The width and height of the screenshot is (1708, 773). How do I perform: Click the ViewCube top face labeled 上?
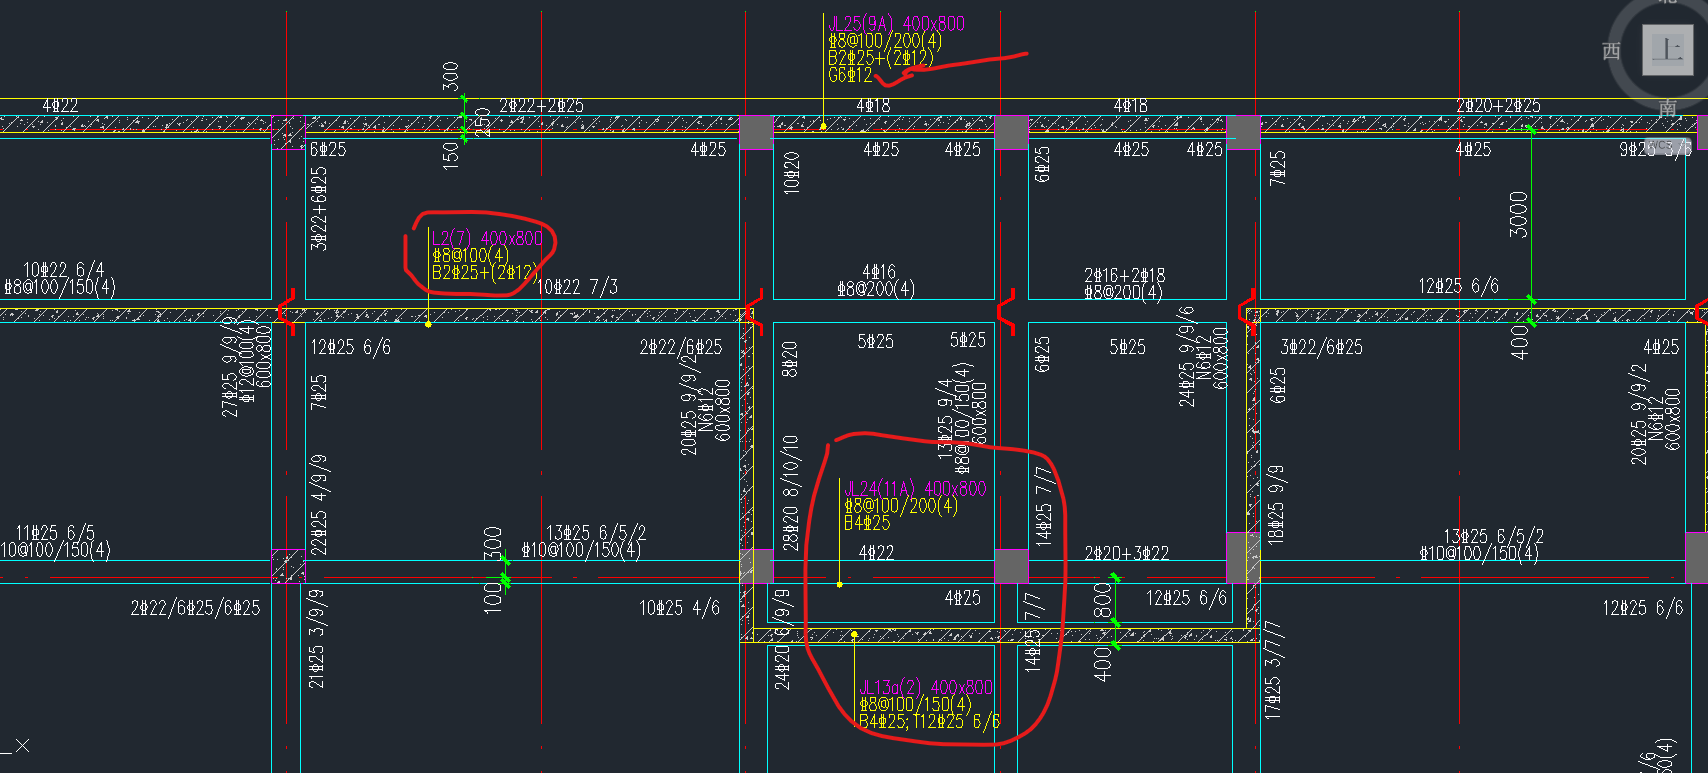1667,50
